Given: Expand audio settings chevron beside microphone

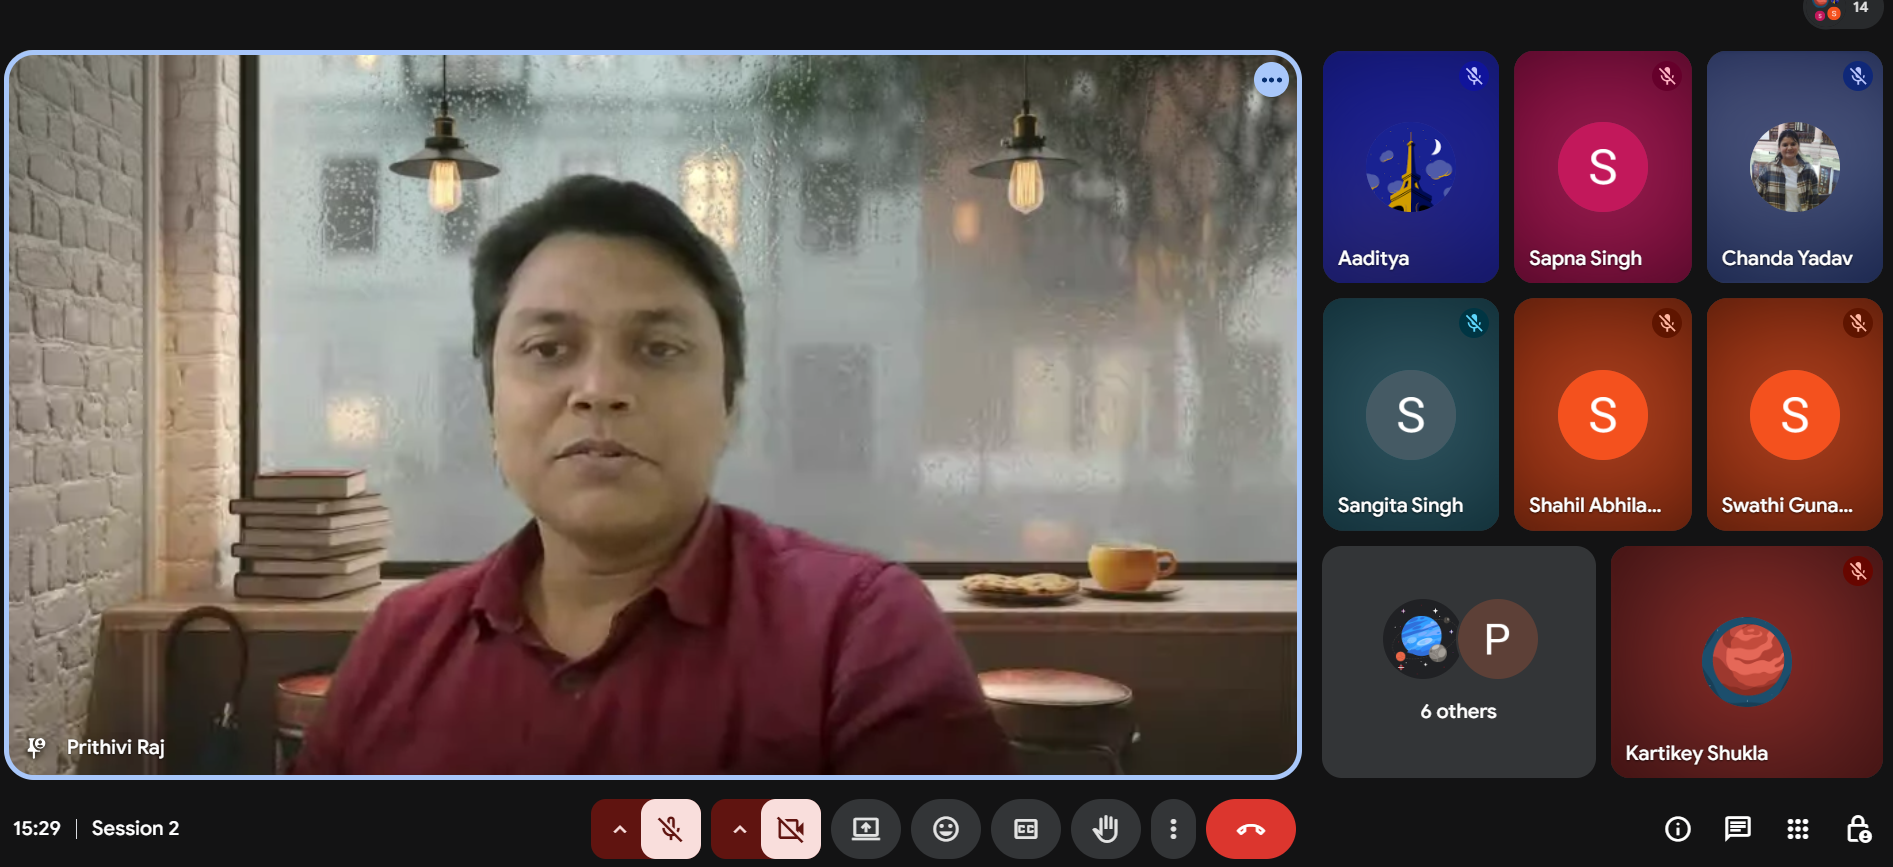Looking at the screenshot, I should 619,829.
